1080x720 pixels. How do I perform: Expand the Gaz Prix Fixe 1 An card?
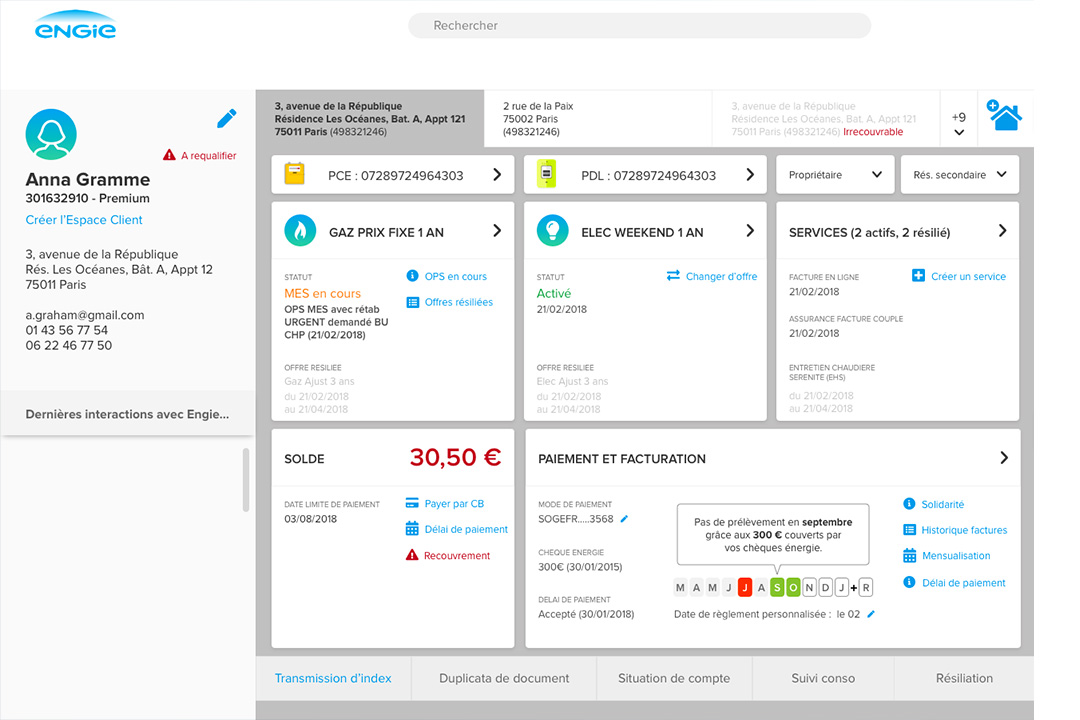pos(497,231)
